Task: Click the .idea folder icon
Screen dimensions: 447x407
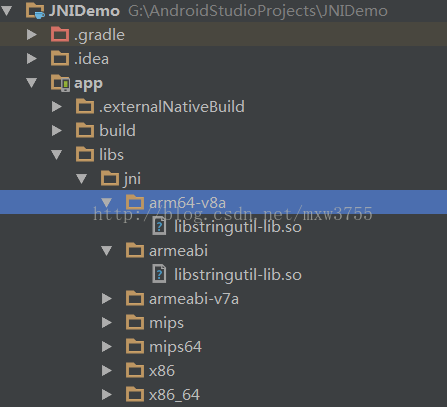Action: [60, 58]
